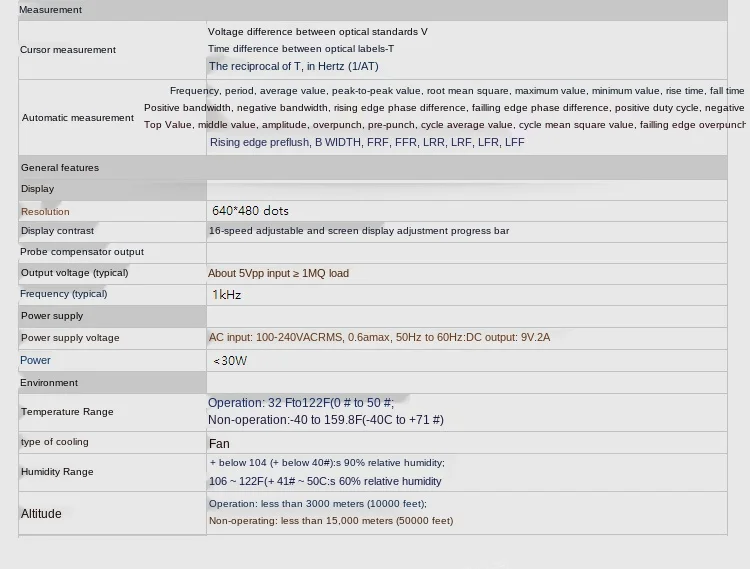This screenshot has height=569, width=750.
Task: Select the 'AC input: 100-240VACRMS' value
Action: (379, 338)
